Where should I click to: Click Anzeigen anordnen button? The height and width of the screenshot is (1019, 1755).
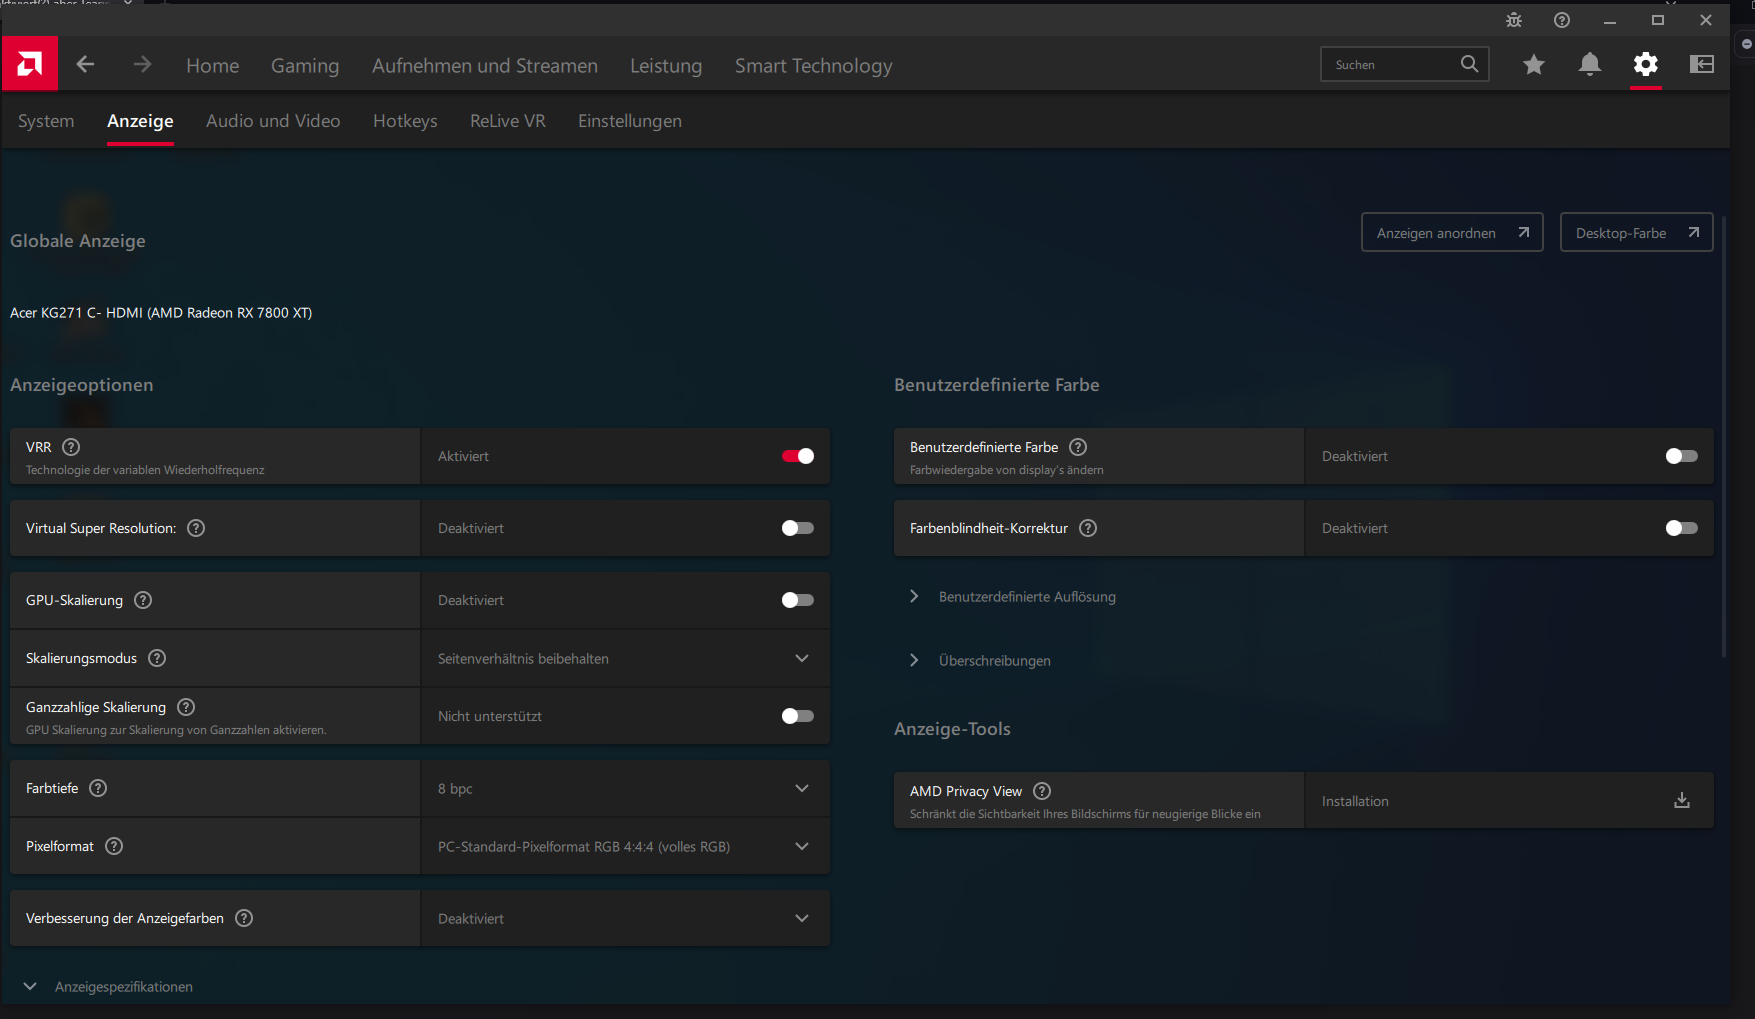click(x=1452, y=232)
